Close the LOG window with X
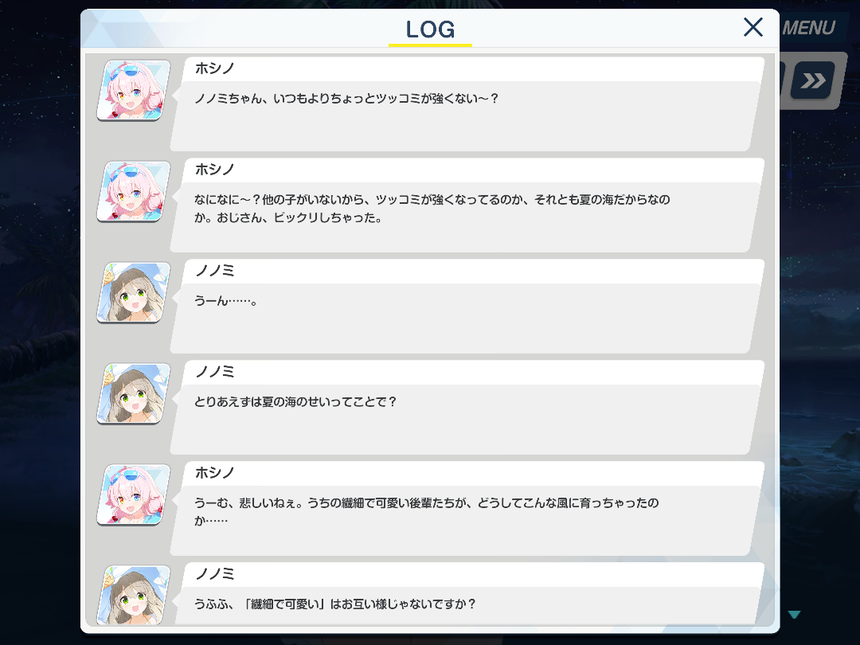This screenshot has width=860, height=645. pos(753,27)
